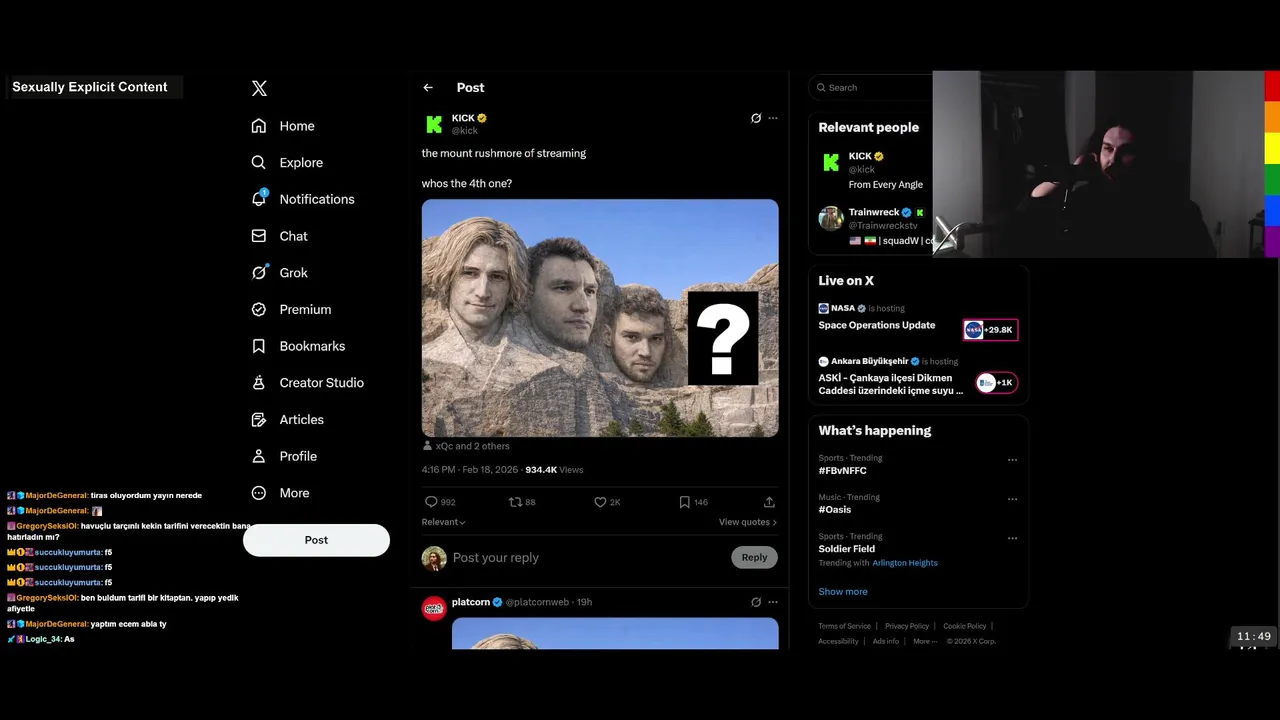
Task: Click the white Post button
Action: pyautogui.click(x=316, y=540)
